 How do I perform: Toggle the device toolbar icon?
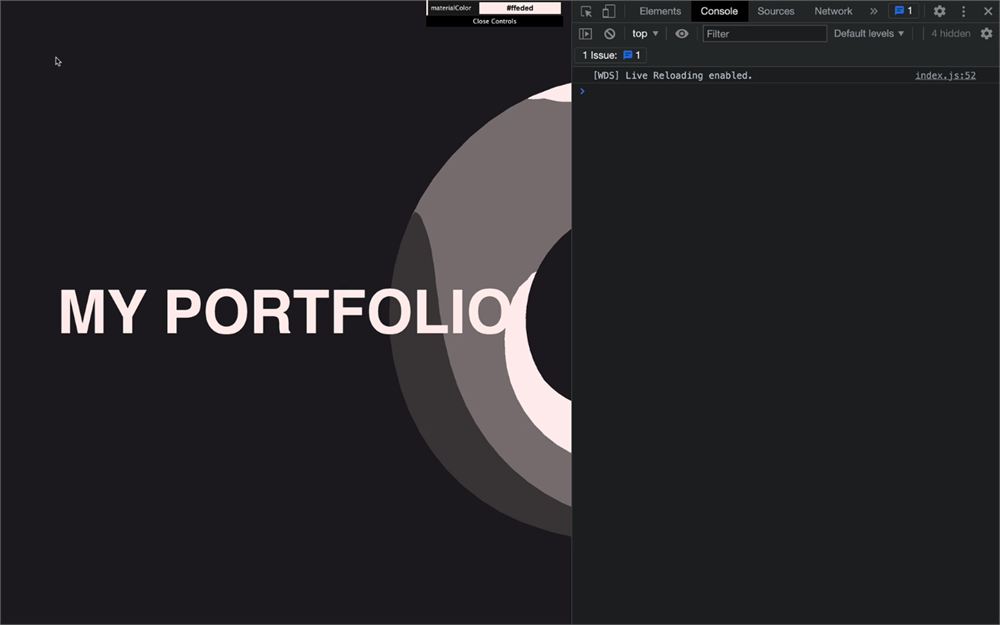(609, 11)
